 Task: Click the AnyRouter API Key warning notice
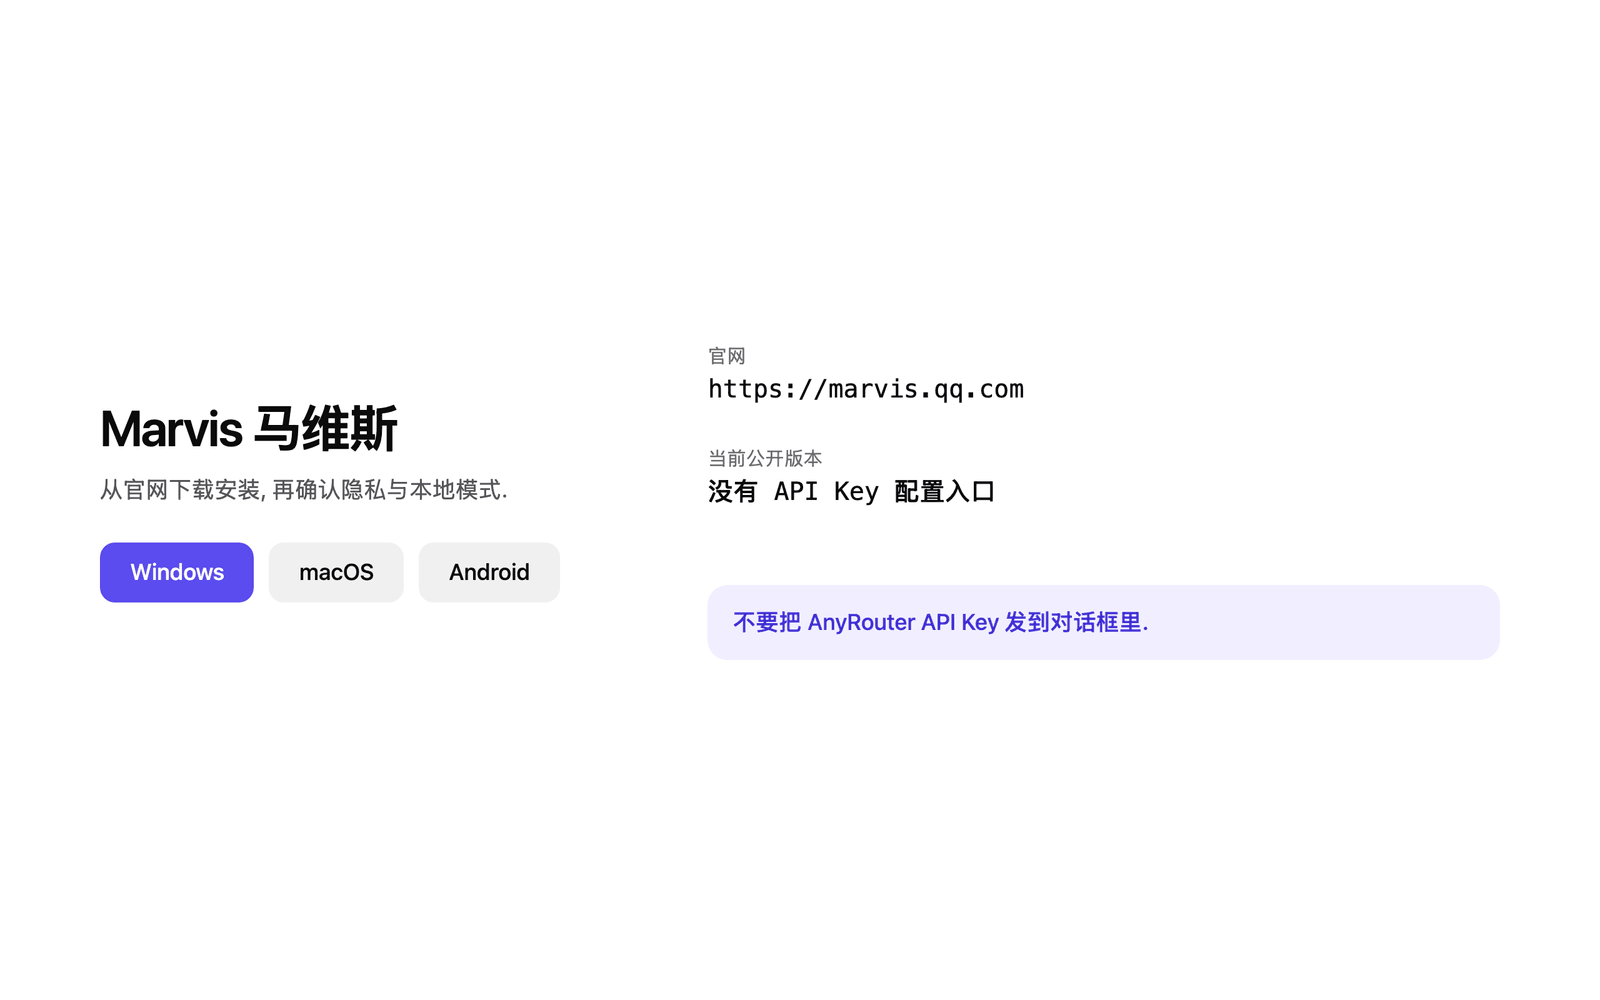[1103, 622]
